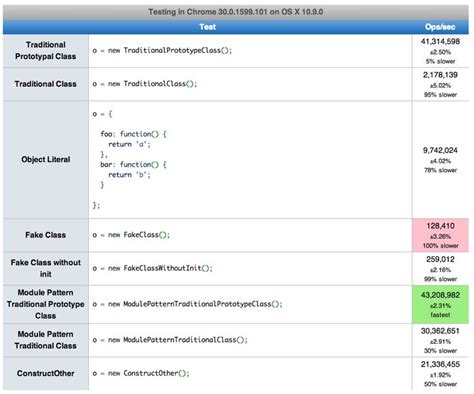Viewport: 474px width, 394px height.
Task: Click the 'Test' column header
Action: tap(207, 27)
